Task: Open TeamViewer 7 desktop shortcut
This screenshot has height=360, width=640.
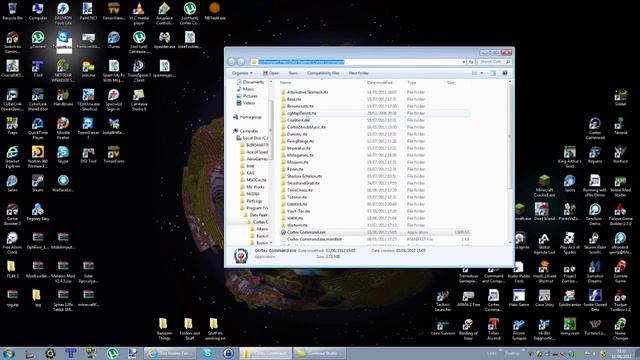Action: pyautogui.click(x=88, y=128)
